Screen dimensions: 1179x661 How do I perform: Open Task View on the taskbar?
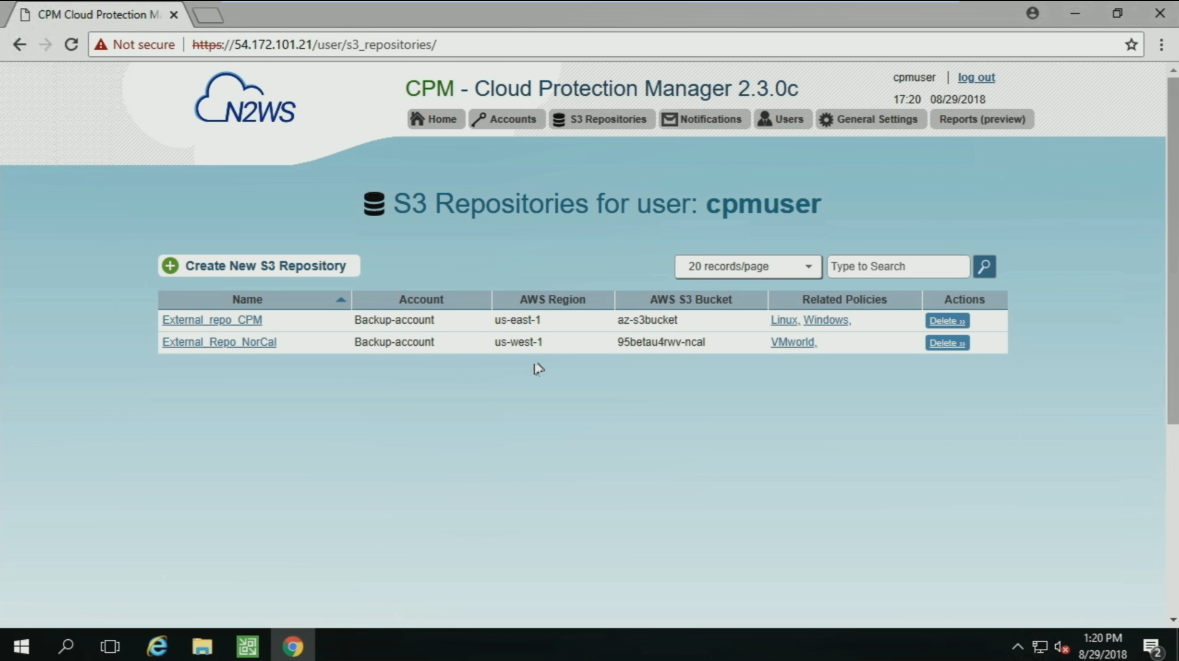click(x=111, y=646)
